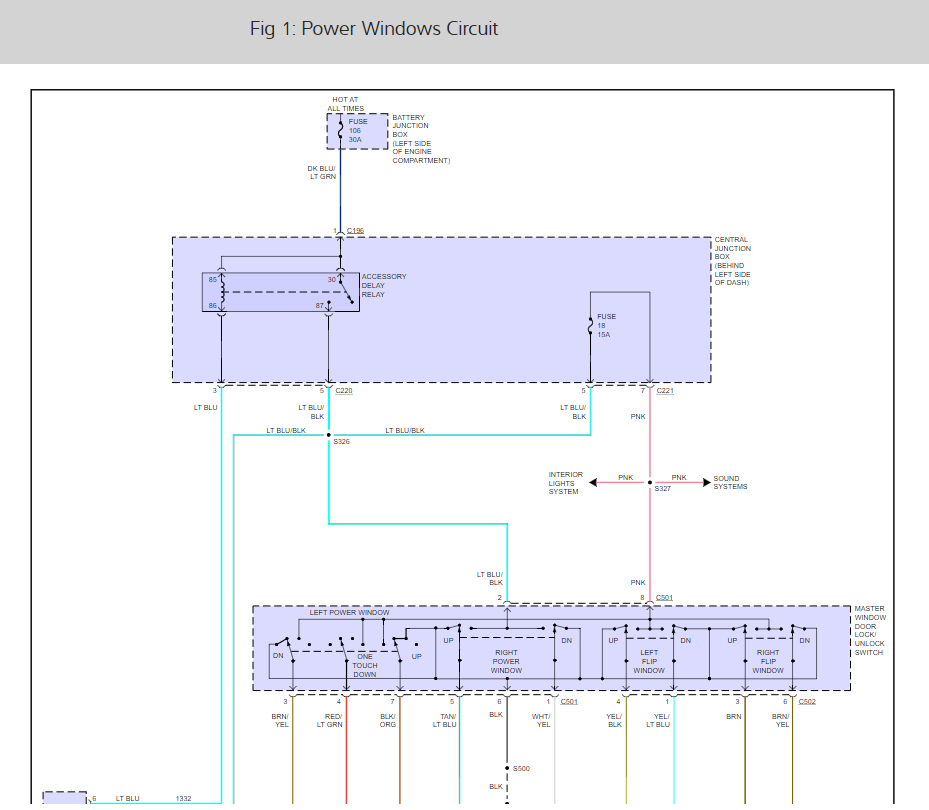The width and height of the screenshot is (929, 810).
Task: Select the Accessory Delay Relay coil symbol
Action: (x=222, y=293)
